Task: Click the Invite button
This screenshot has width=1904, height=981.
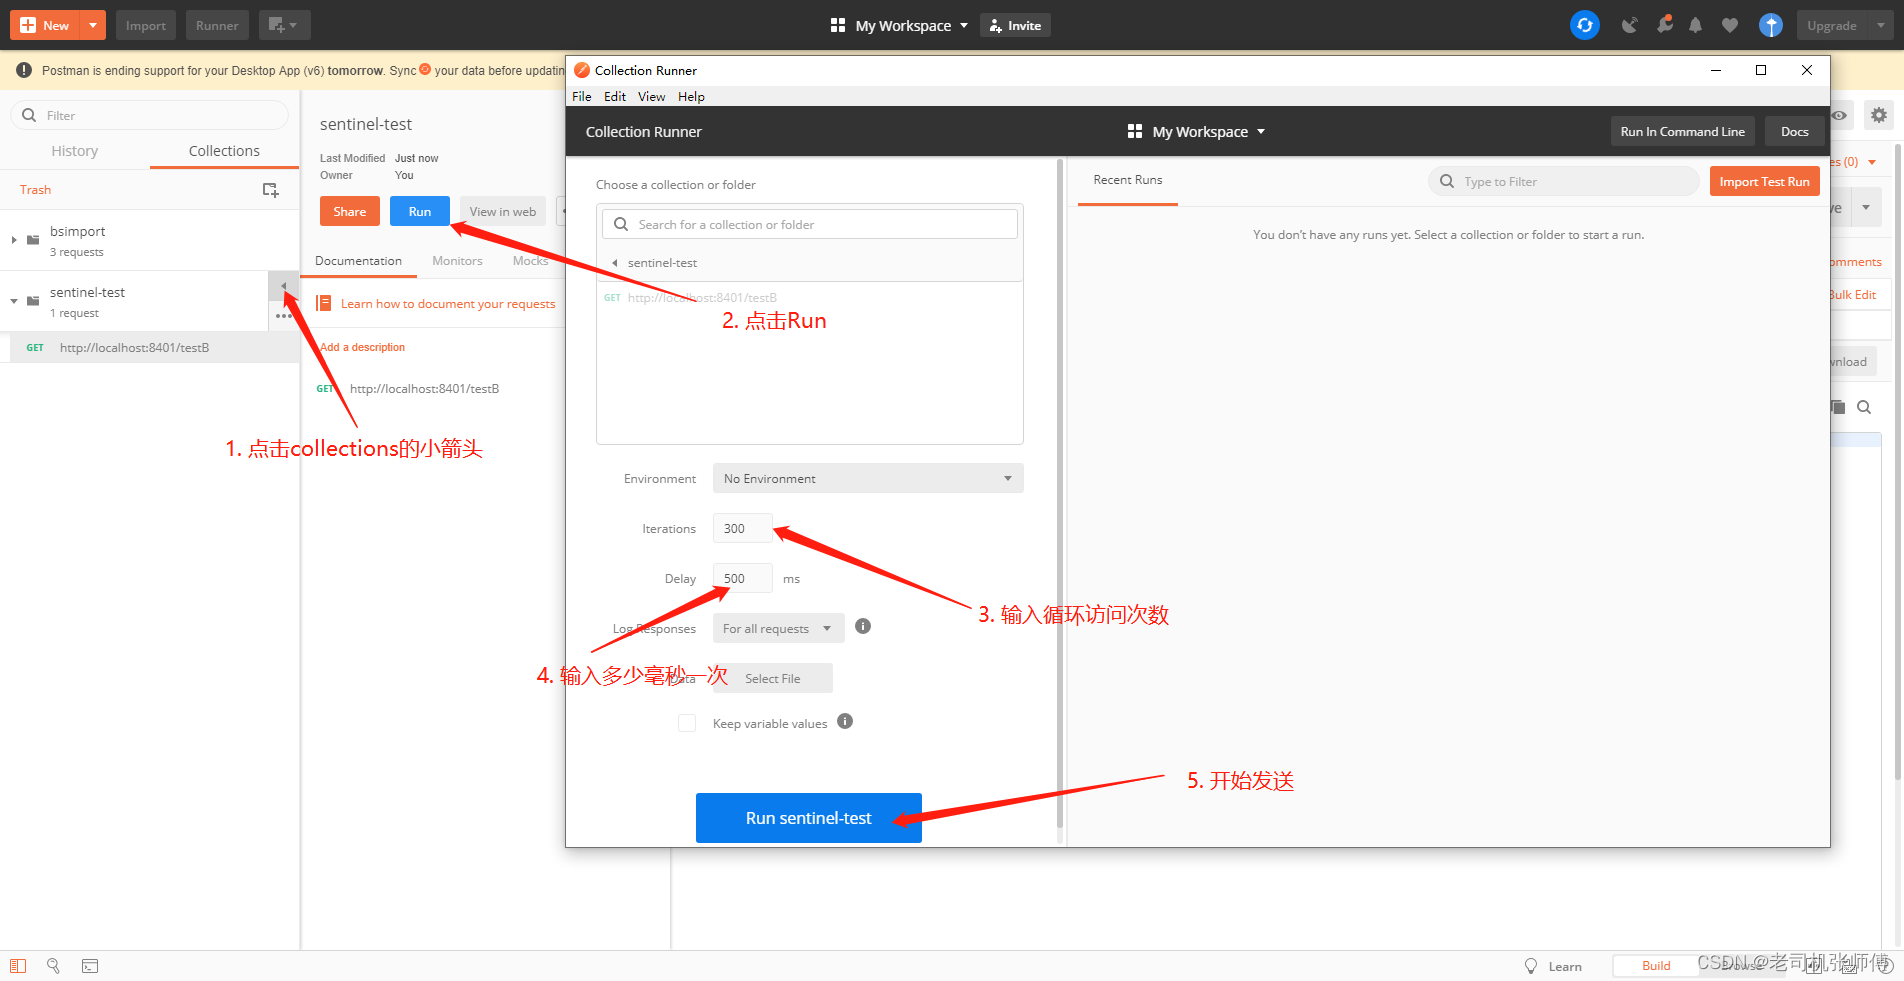Action: pos(1015,25)
